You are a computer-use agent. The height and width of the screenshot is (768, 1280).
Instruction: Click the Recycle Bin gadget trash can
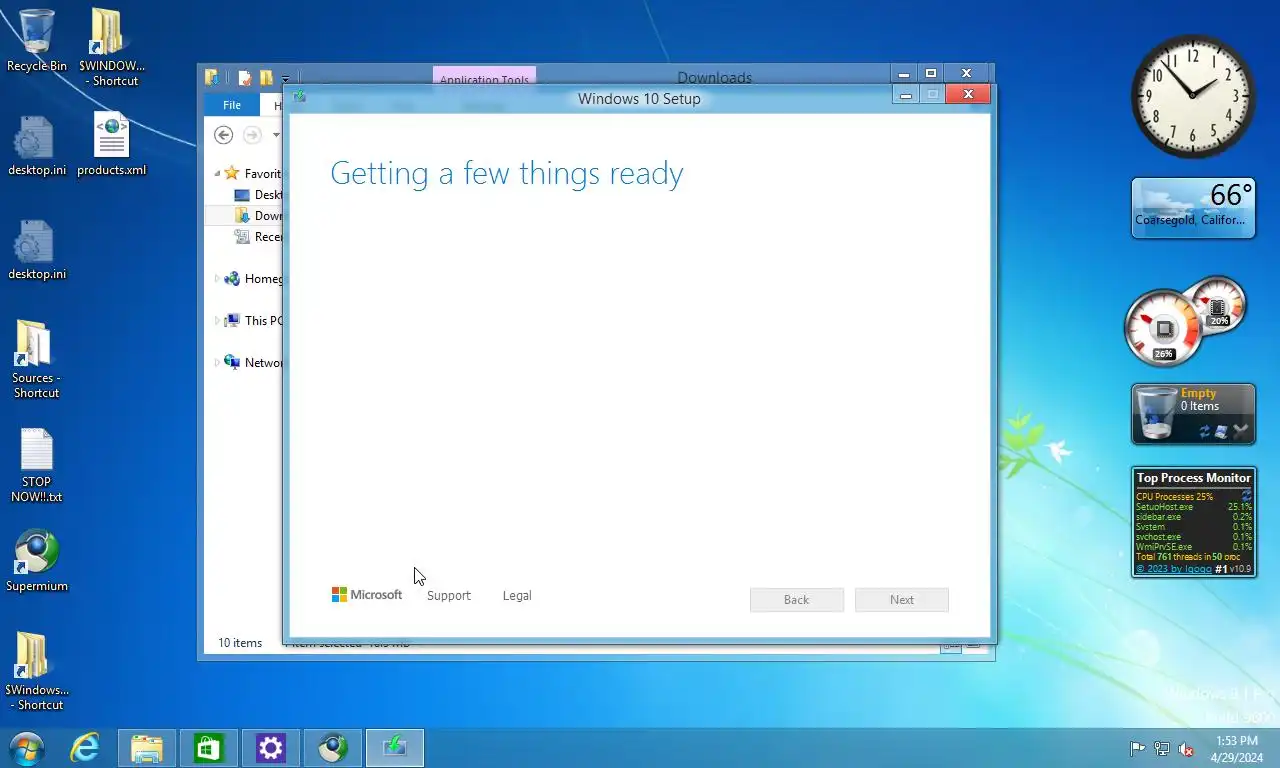(1157, 414)
